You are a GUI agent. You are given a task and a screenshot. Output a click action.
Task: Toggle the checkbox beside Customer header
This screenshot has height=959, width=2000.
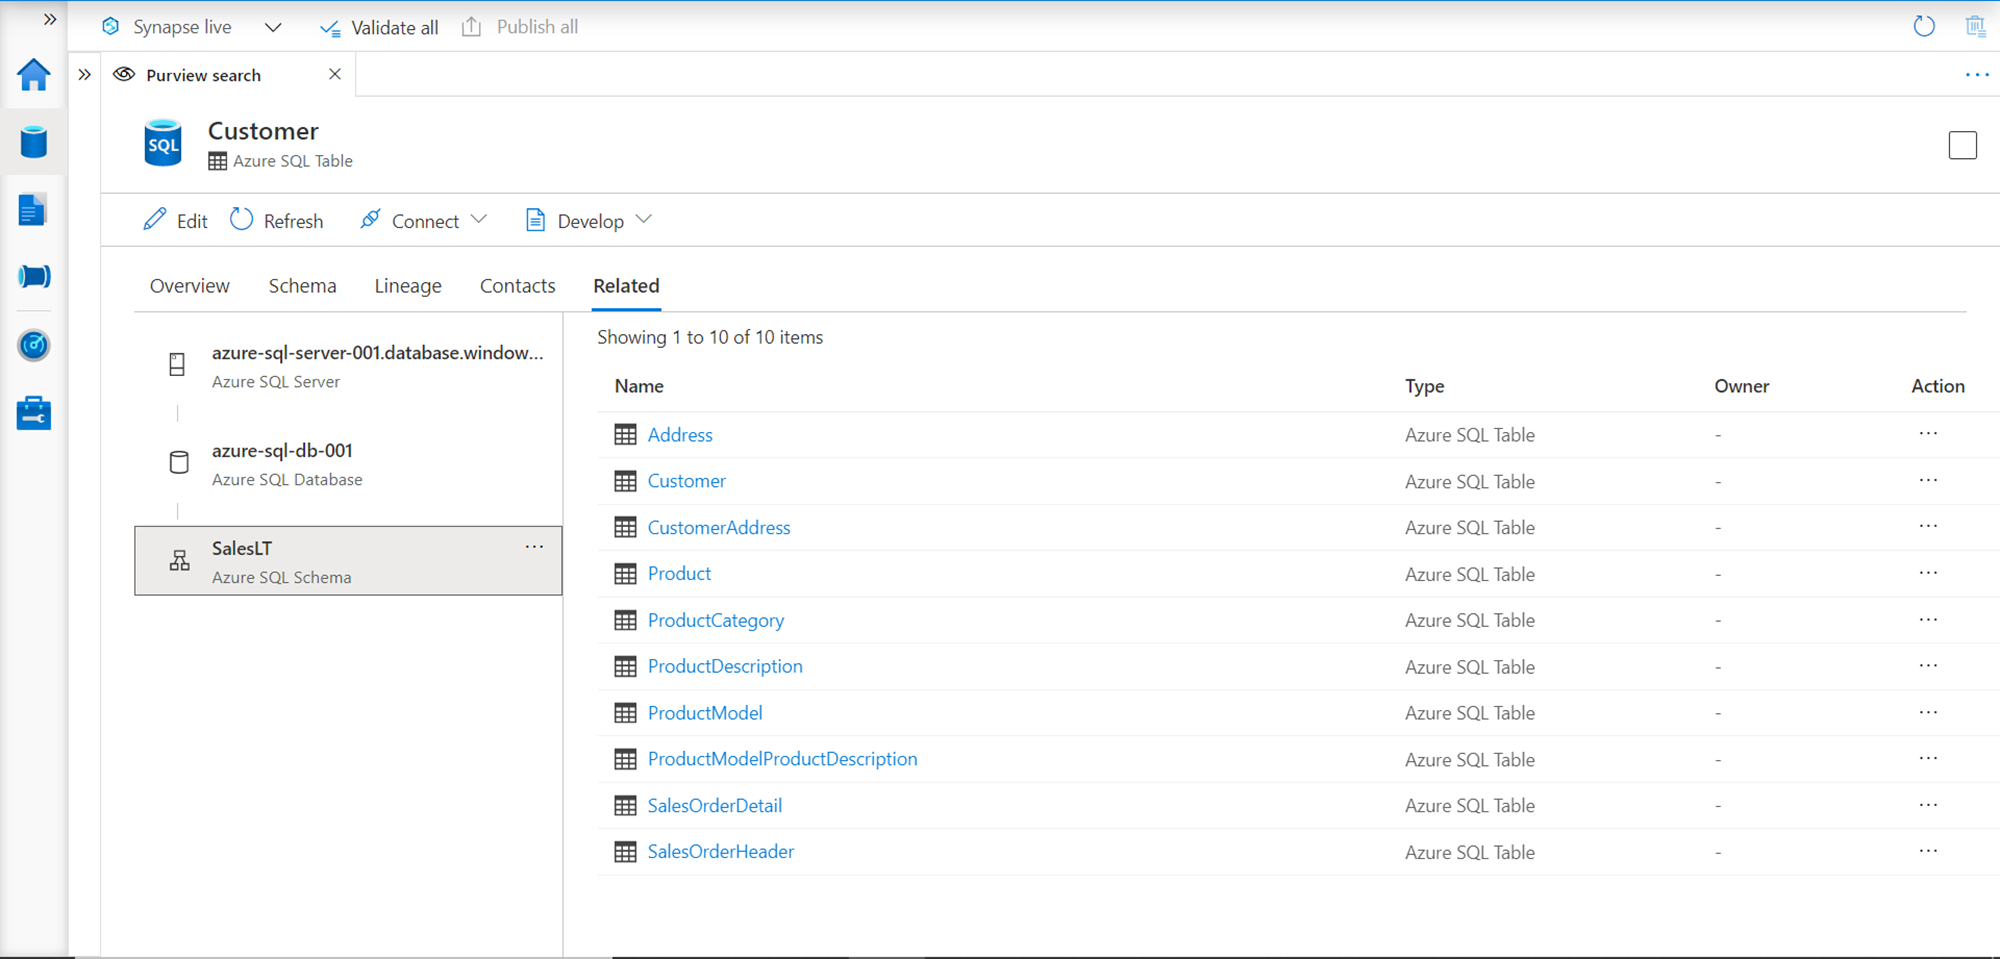pos(1962,146)
